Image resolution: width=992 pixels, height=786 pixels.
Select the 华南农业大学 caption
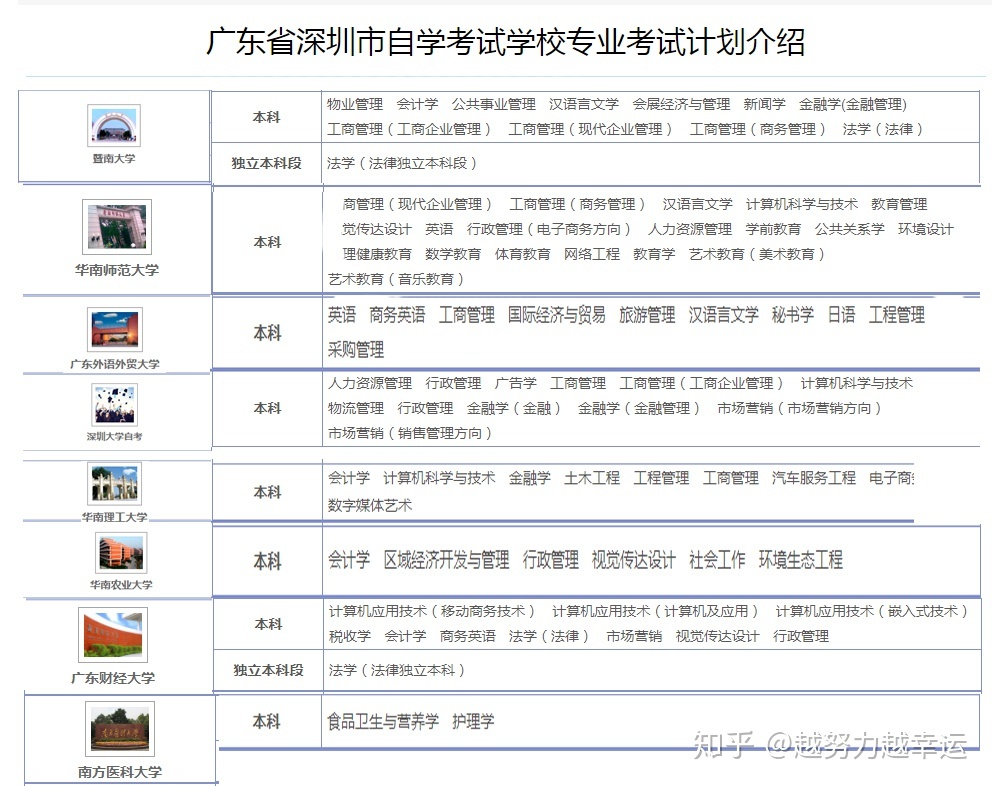(x=121, y=584)
